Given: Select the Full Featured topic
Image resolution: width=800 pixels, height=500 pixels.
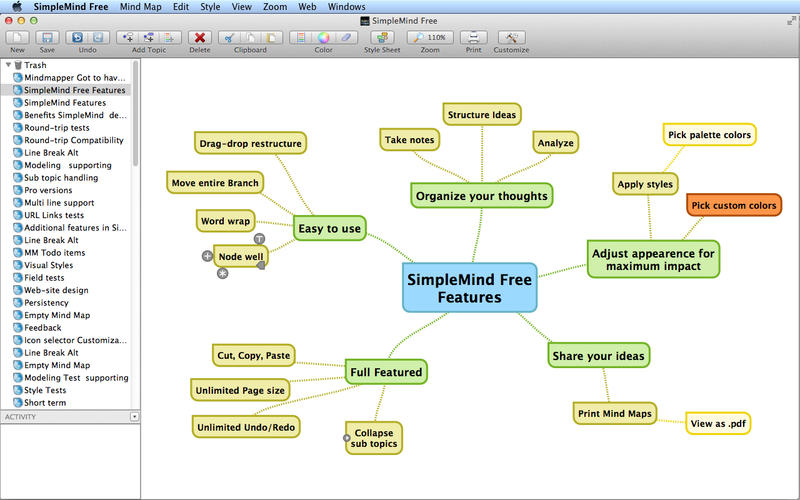Looking at the screenshot, I should pos(386,372).
